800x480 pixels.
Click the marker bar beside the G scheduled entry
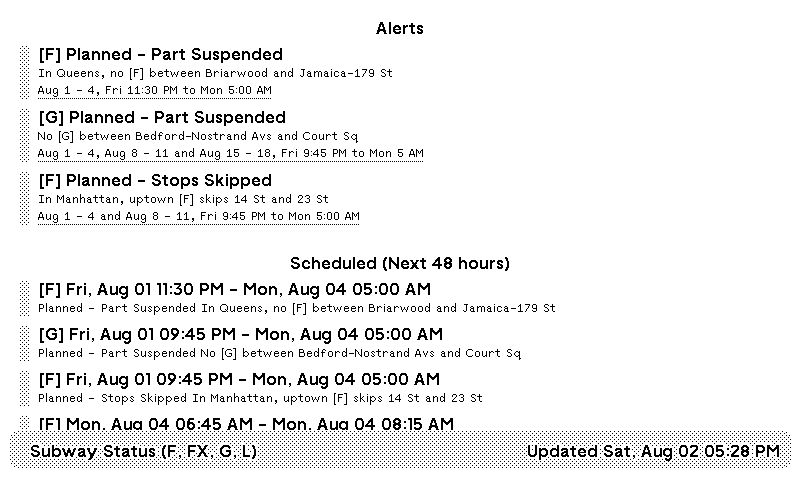point(25,341)
